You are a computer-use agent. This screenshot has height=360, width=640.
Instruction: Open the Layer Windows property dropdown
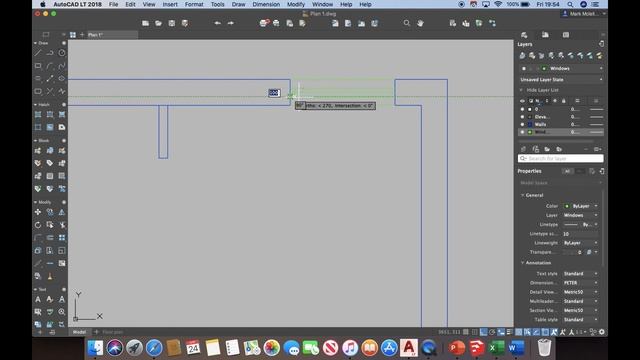coord(581,215)
